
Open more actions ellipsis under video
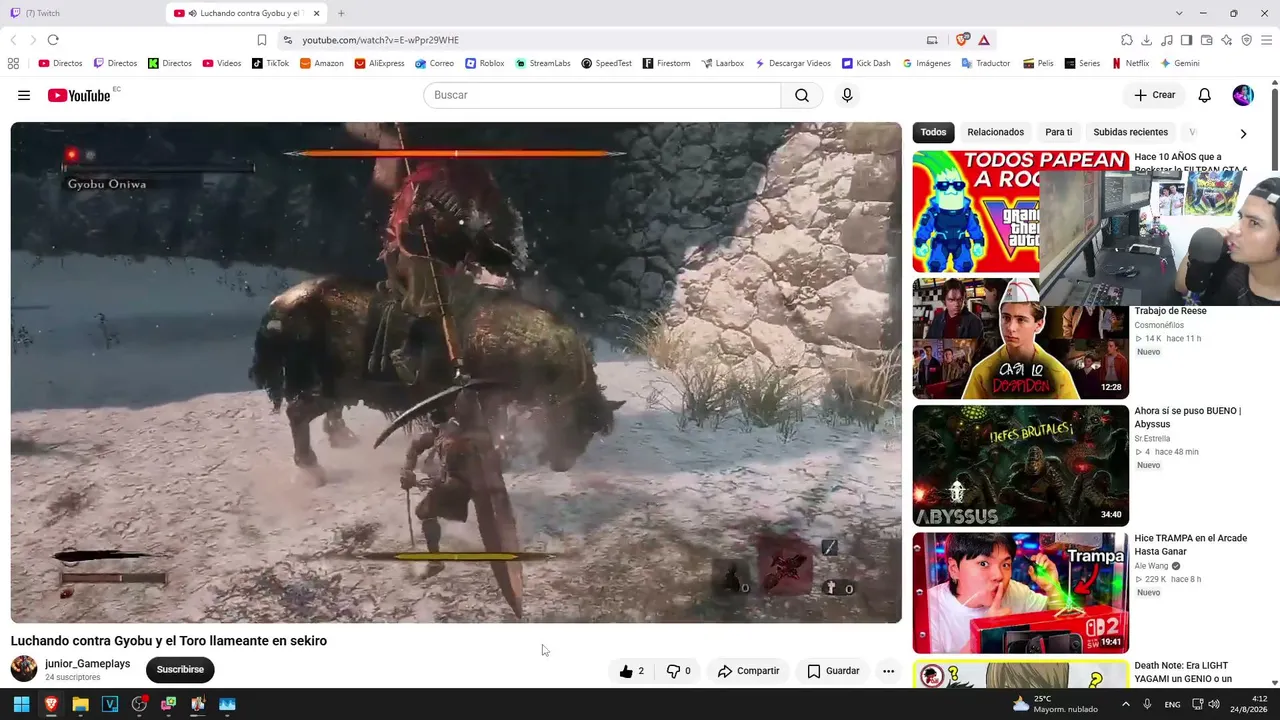pyautogui.click(x=888, y=671)
